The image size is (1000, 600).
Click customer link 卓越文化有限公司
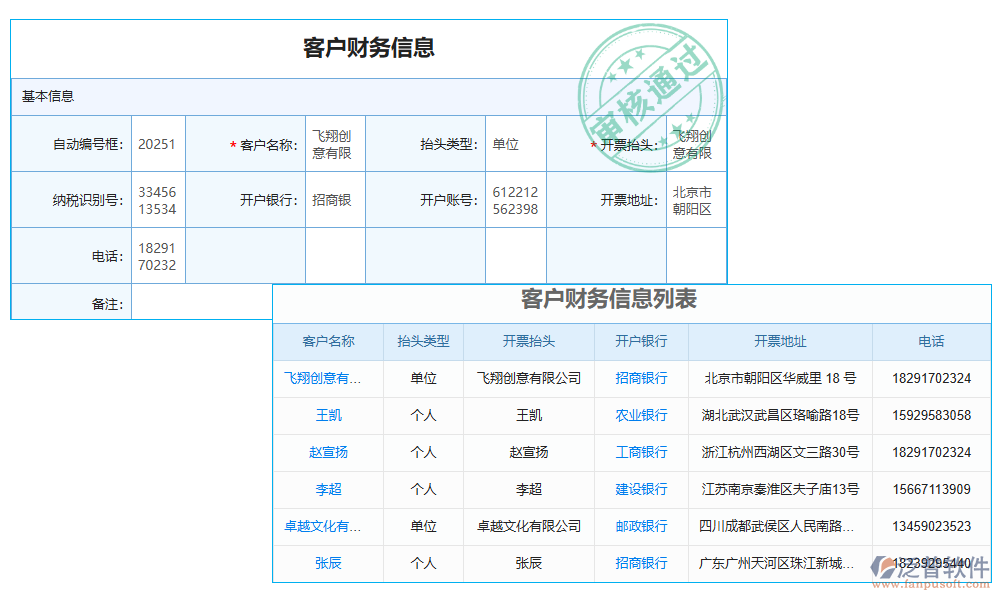329,526
